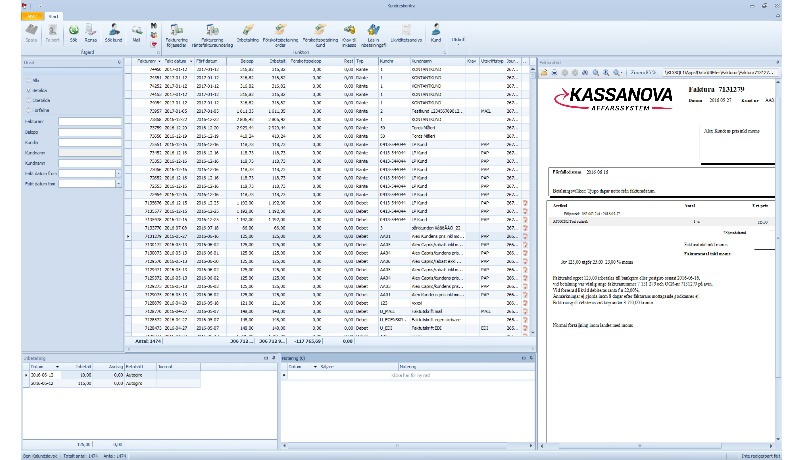Expand the Funktion group dialog launcher
The height and width of the screenshot is (460, 800).
(444, 53)
